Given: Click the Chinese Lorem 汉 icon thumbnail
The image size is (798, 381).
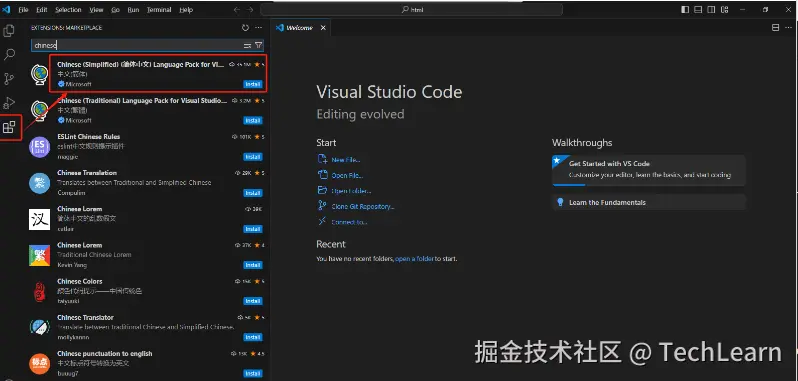Looking at the screenshot, I should click(40, 219).
